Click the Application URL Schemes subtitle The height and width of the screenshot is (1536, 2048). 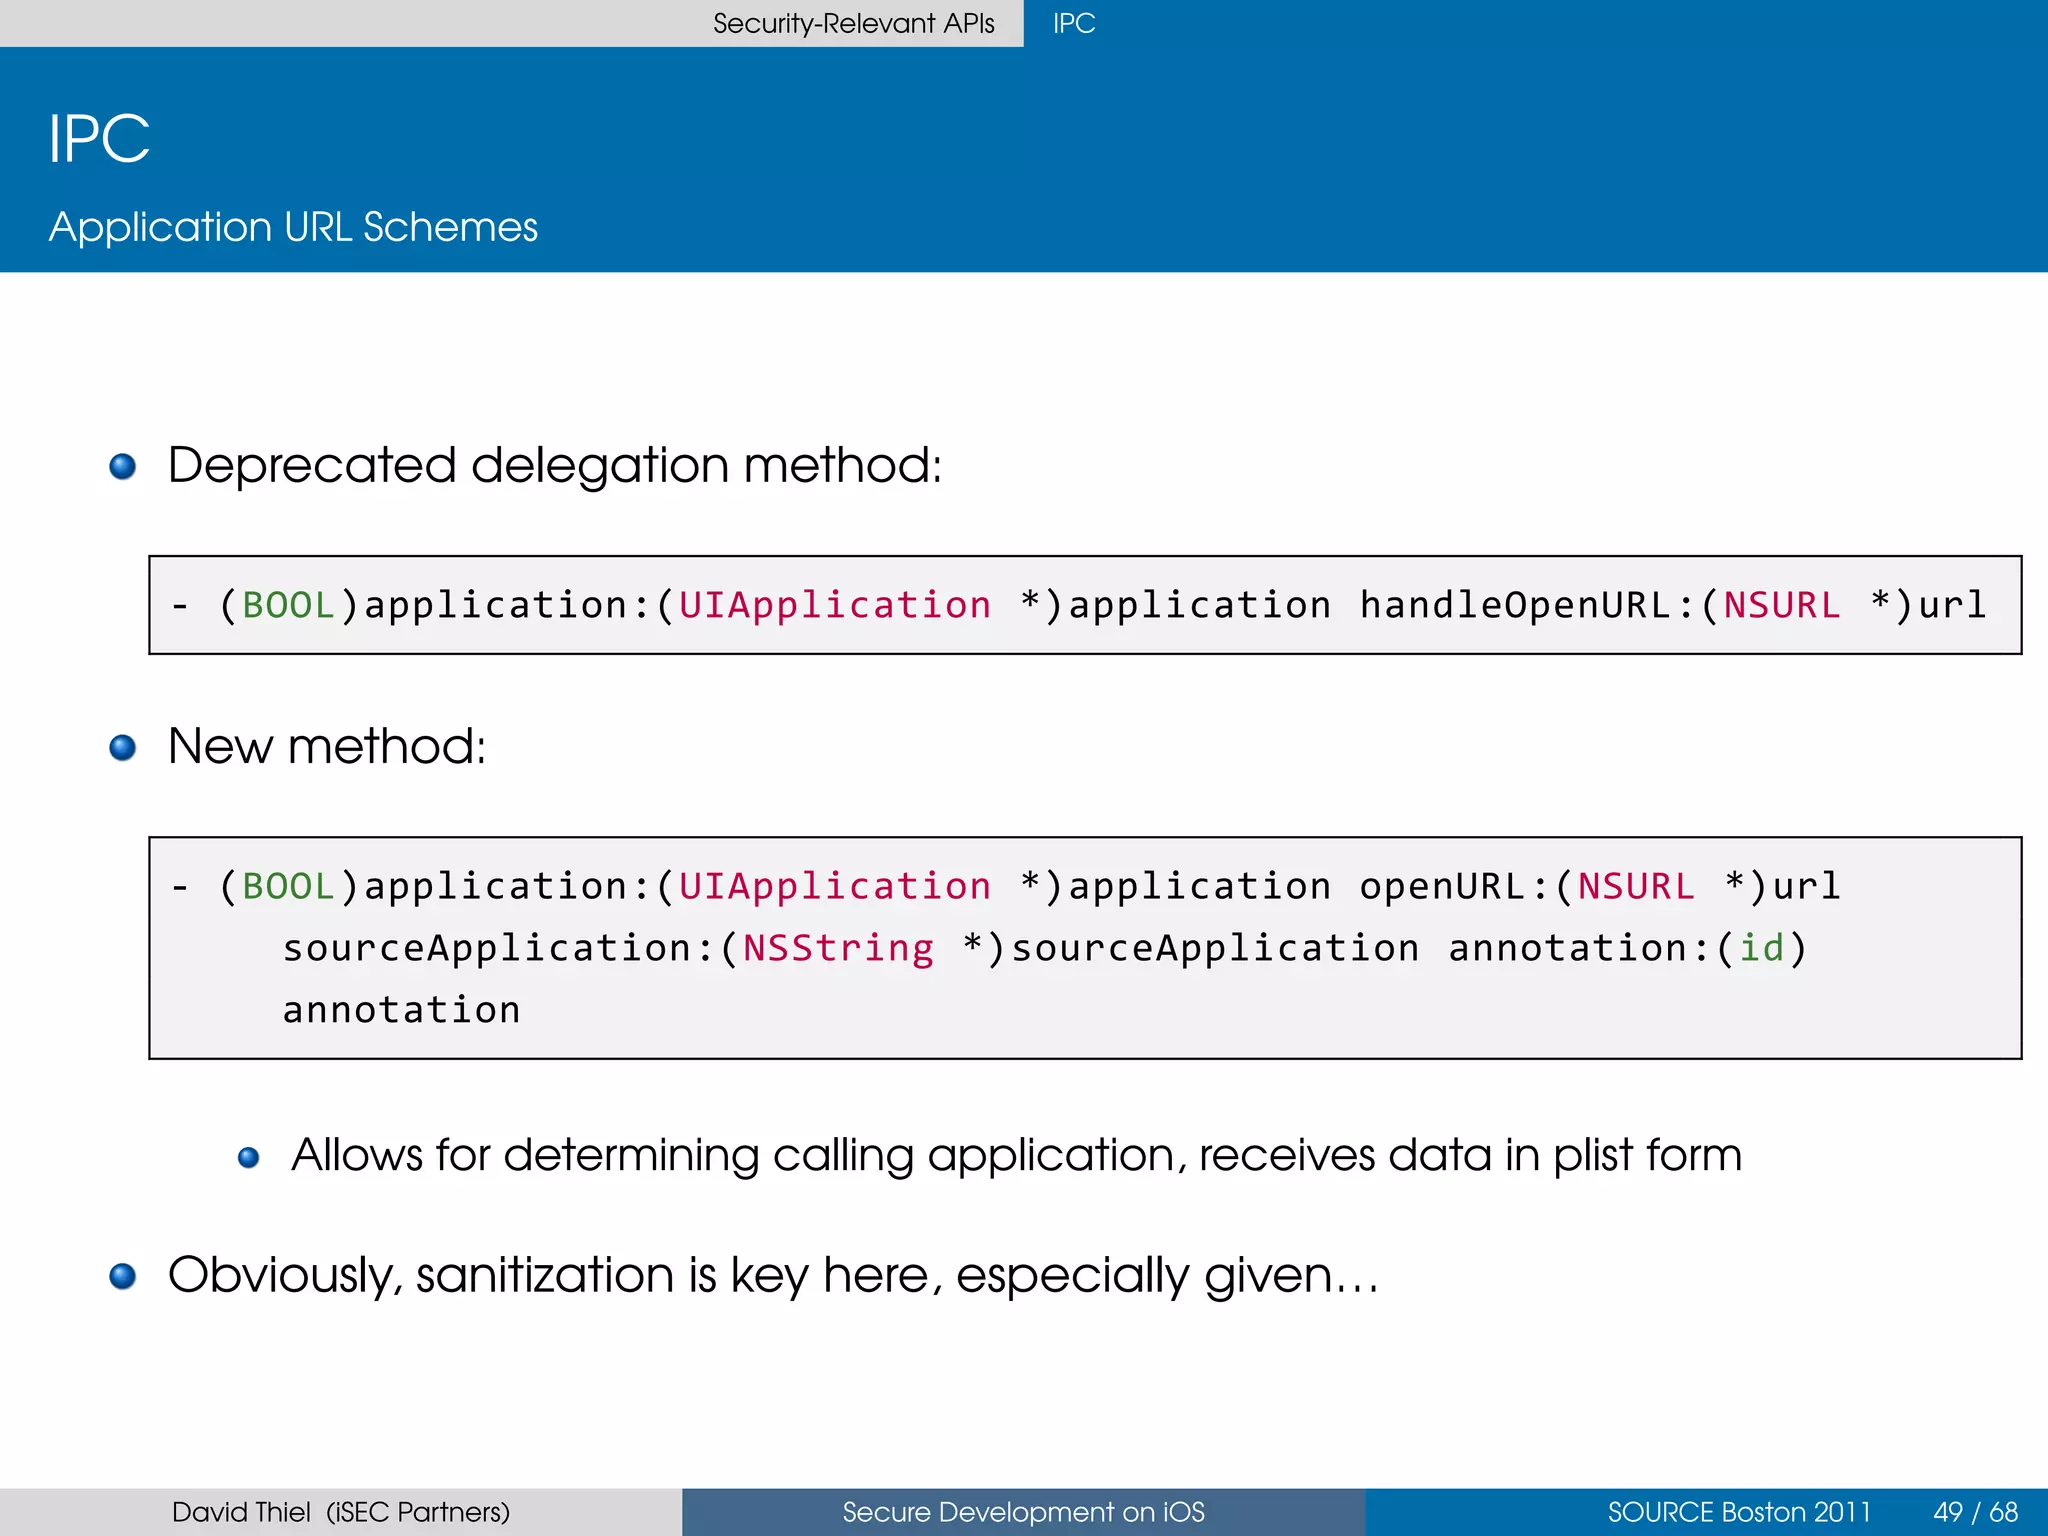click(293, 228)
